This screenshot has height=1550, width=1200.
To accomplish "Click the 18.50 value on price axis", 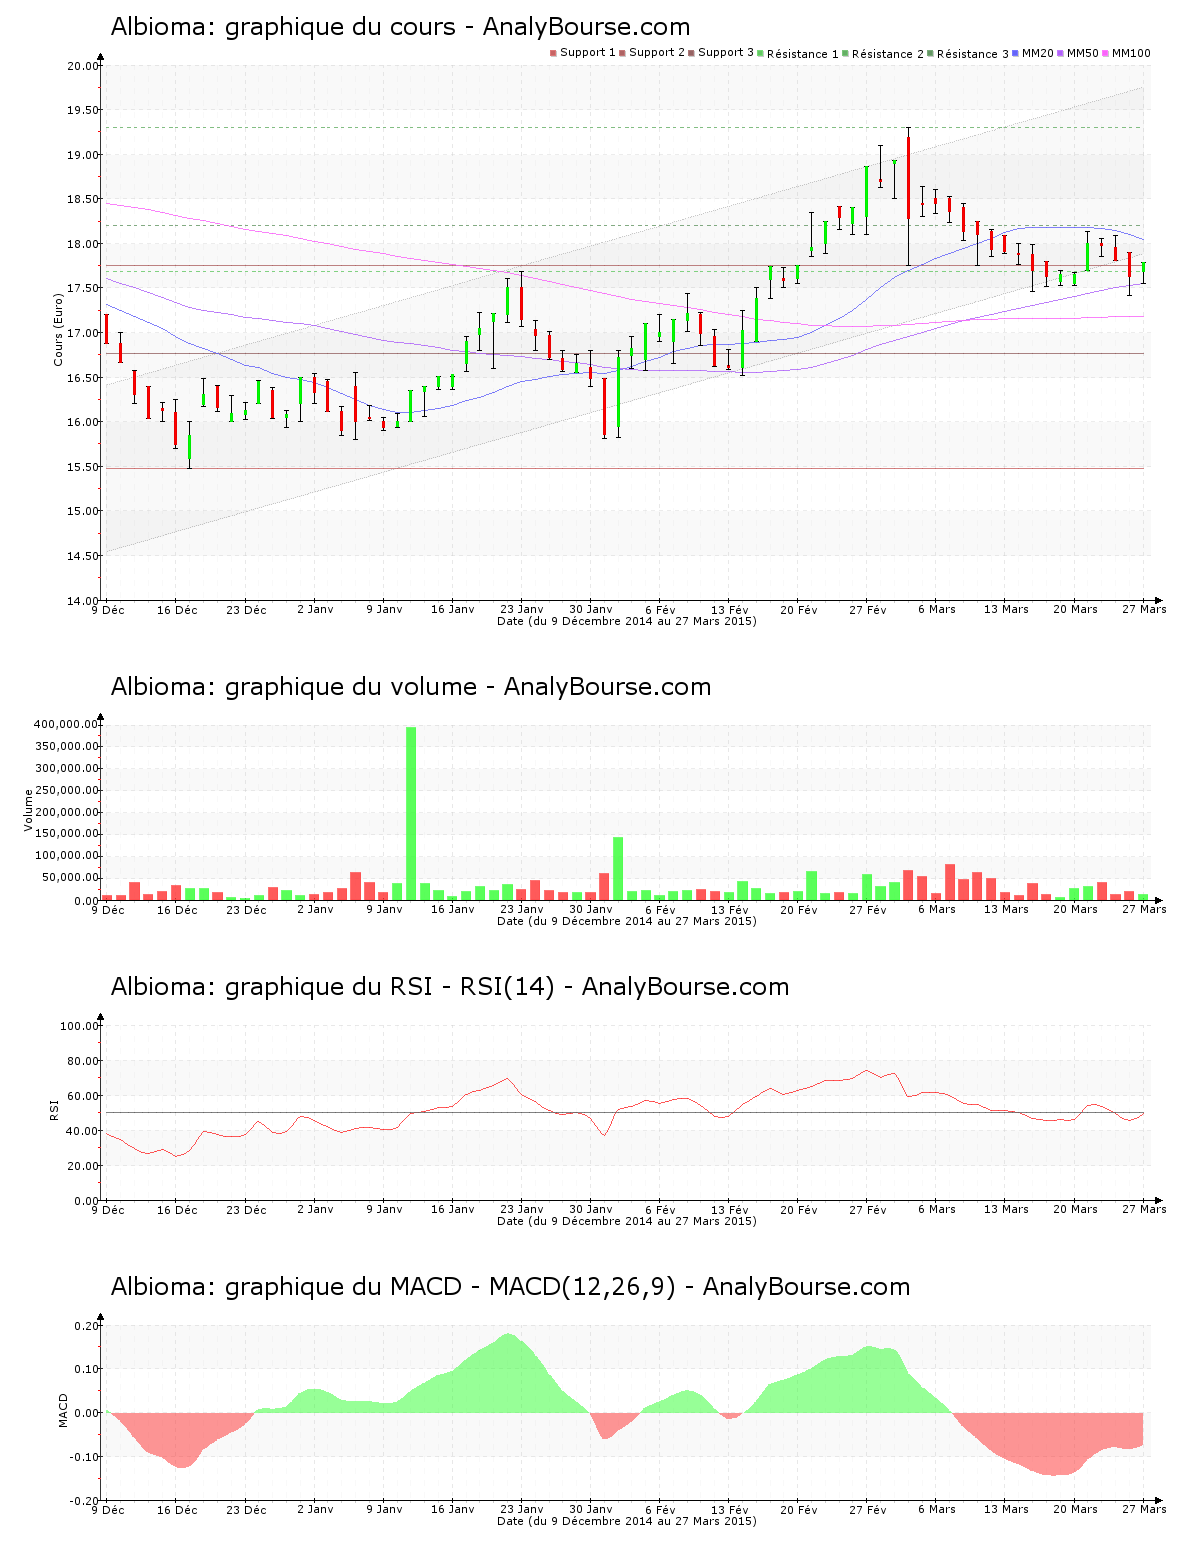I will click(x=83, y=200).
